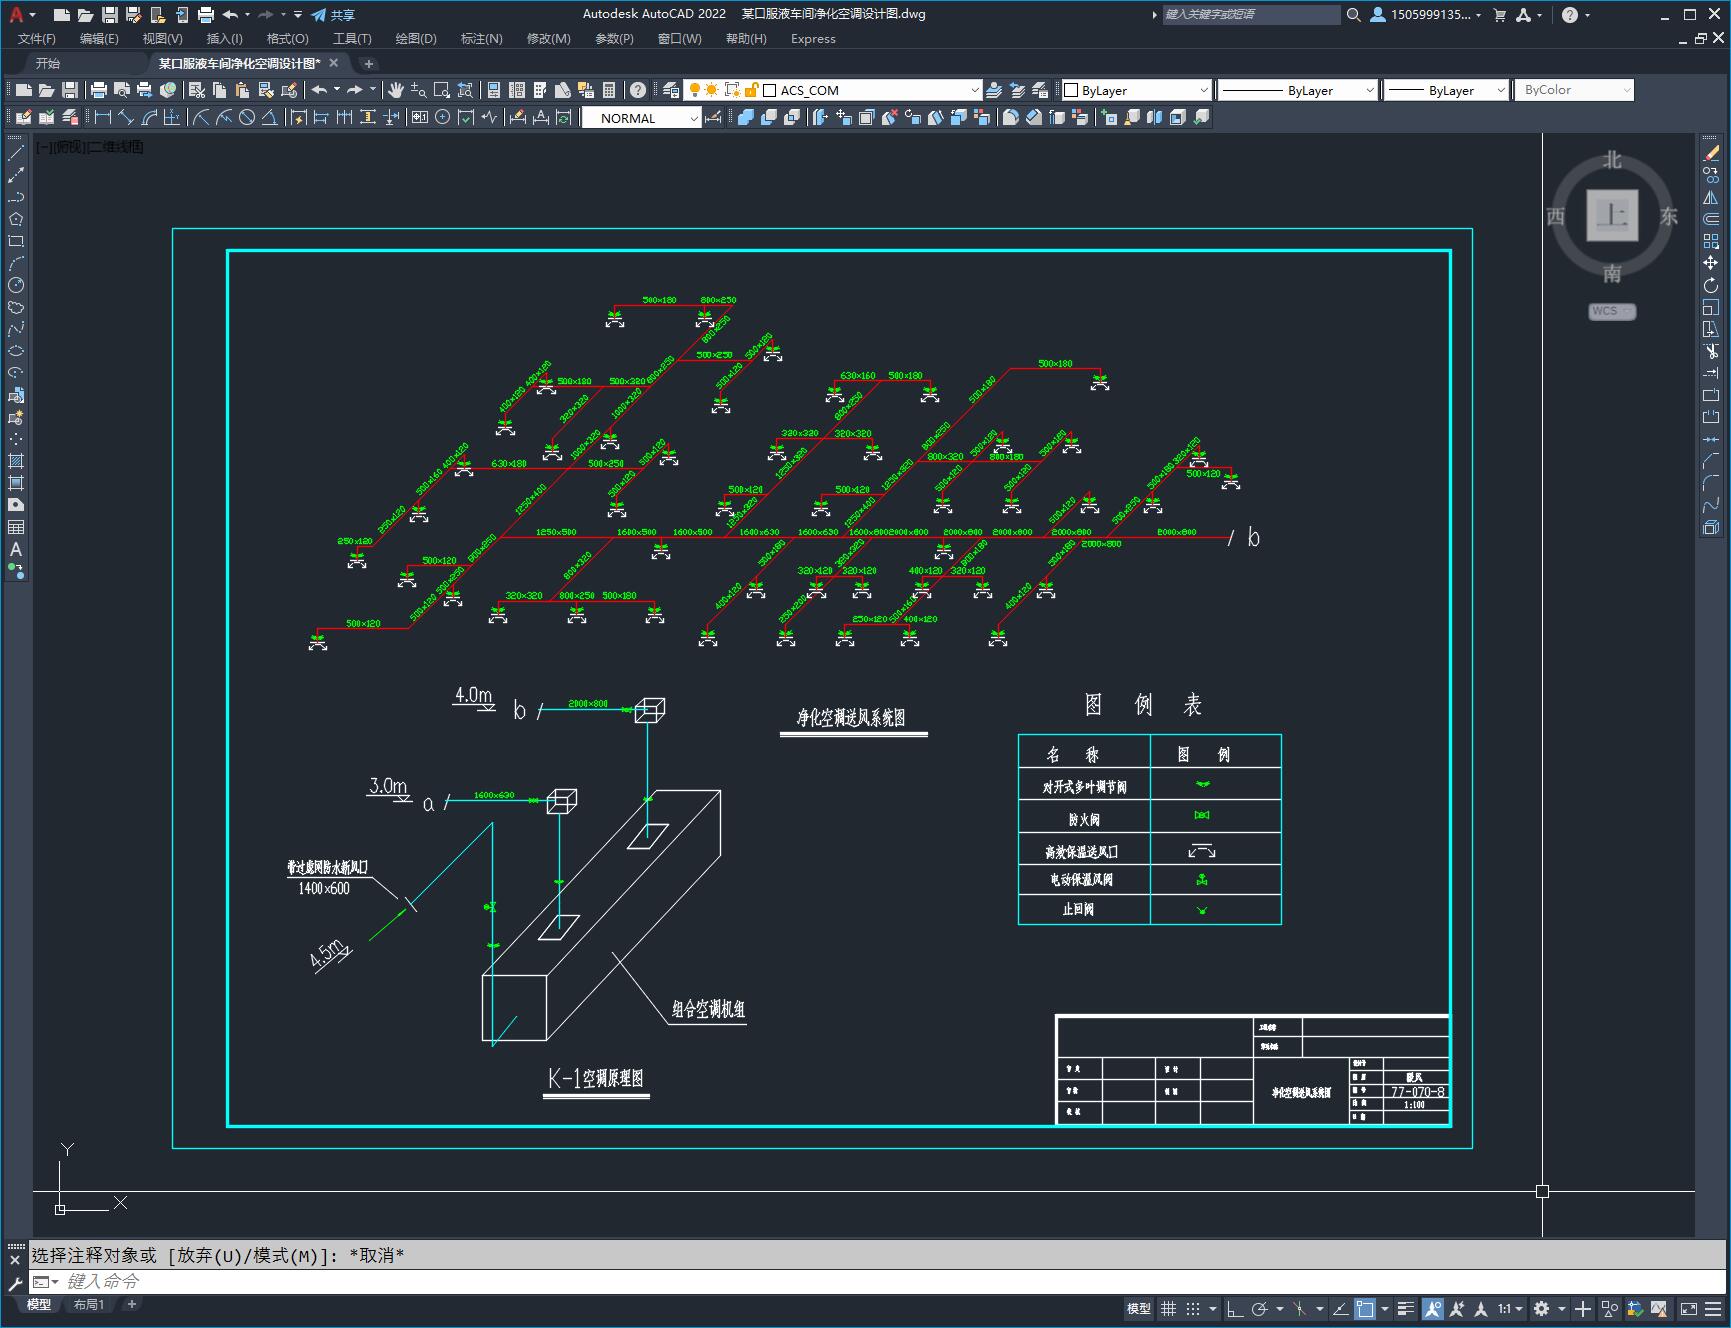Toggle polar tracking in status bar
1731x1328 pixels.
pos(1260,1308)
